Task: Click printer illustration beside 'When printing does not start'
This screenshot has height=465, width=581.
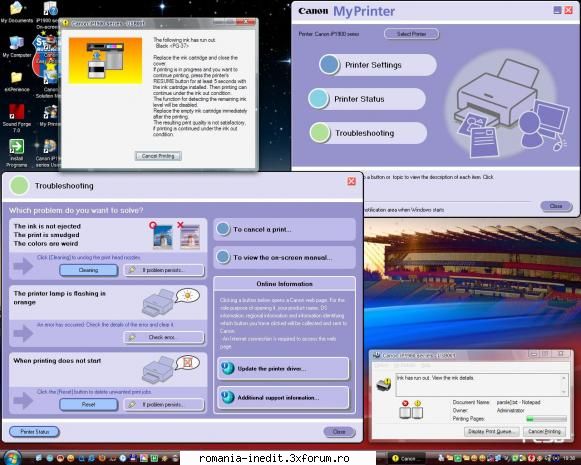Action: tap(170, 369)
